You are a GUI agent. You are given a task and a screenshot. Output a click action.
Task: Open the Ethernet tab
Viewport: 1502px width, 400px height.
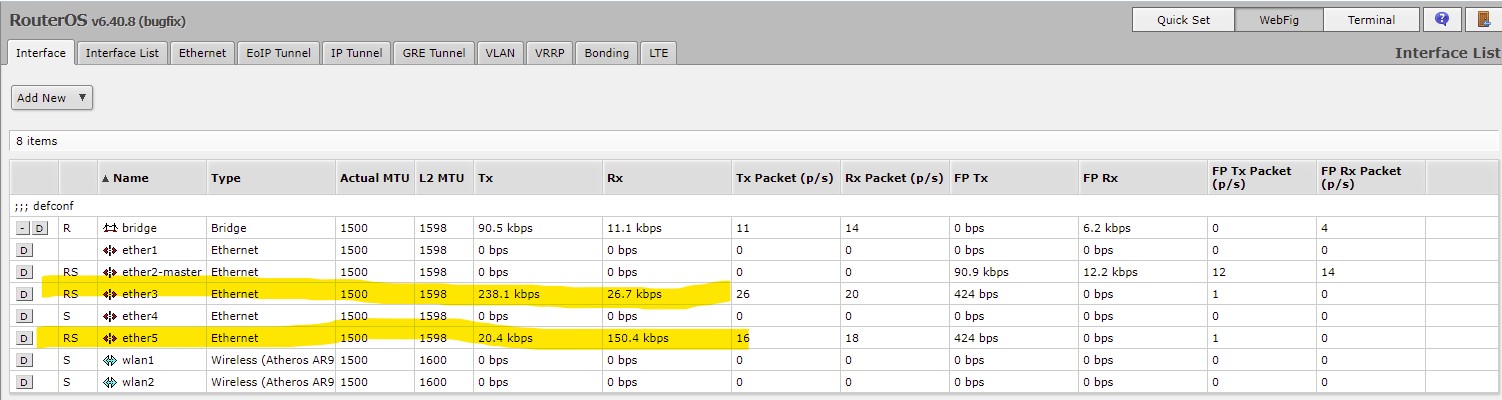tap(202, 53)
